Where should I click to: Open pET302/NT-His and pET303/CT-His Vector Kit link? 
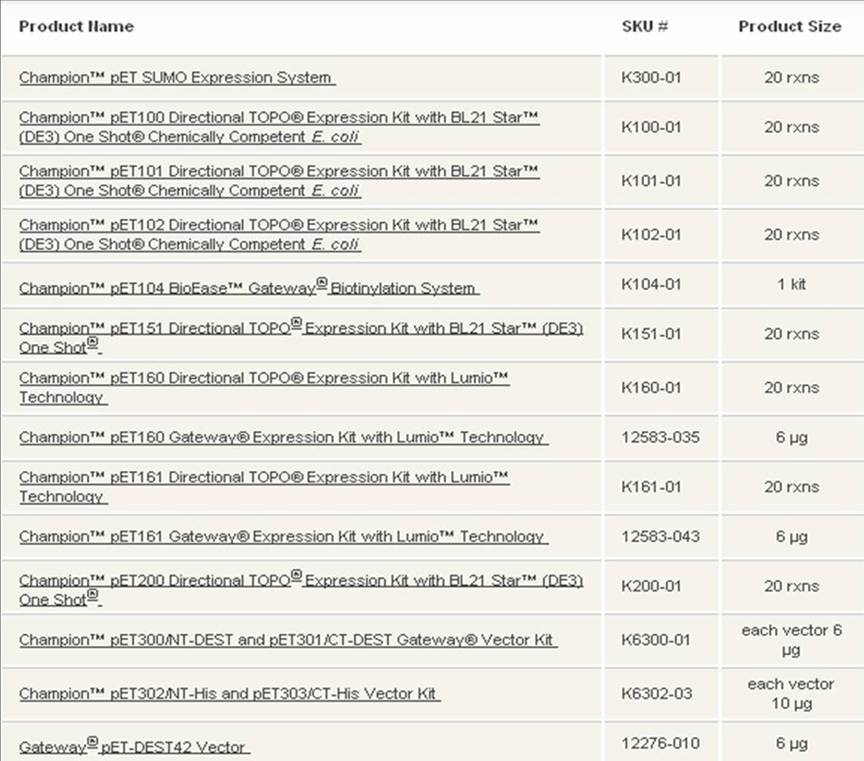click(x=229, y=694)
